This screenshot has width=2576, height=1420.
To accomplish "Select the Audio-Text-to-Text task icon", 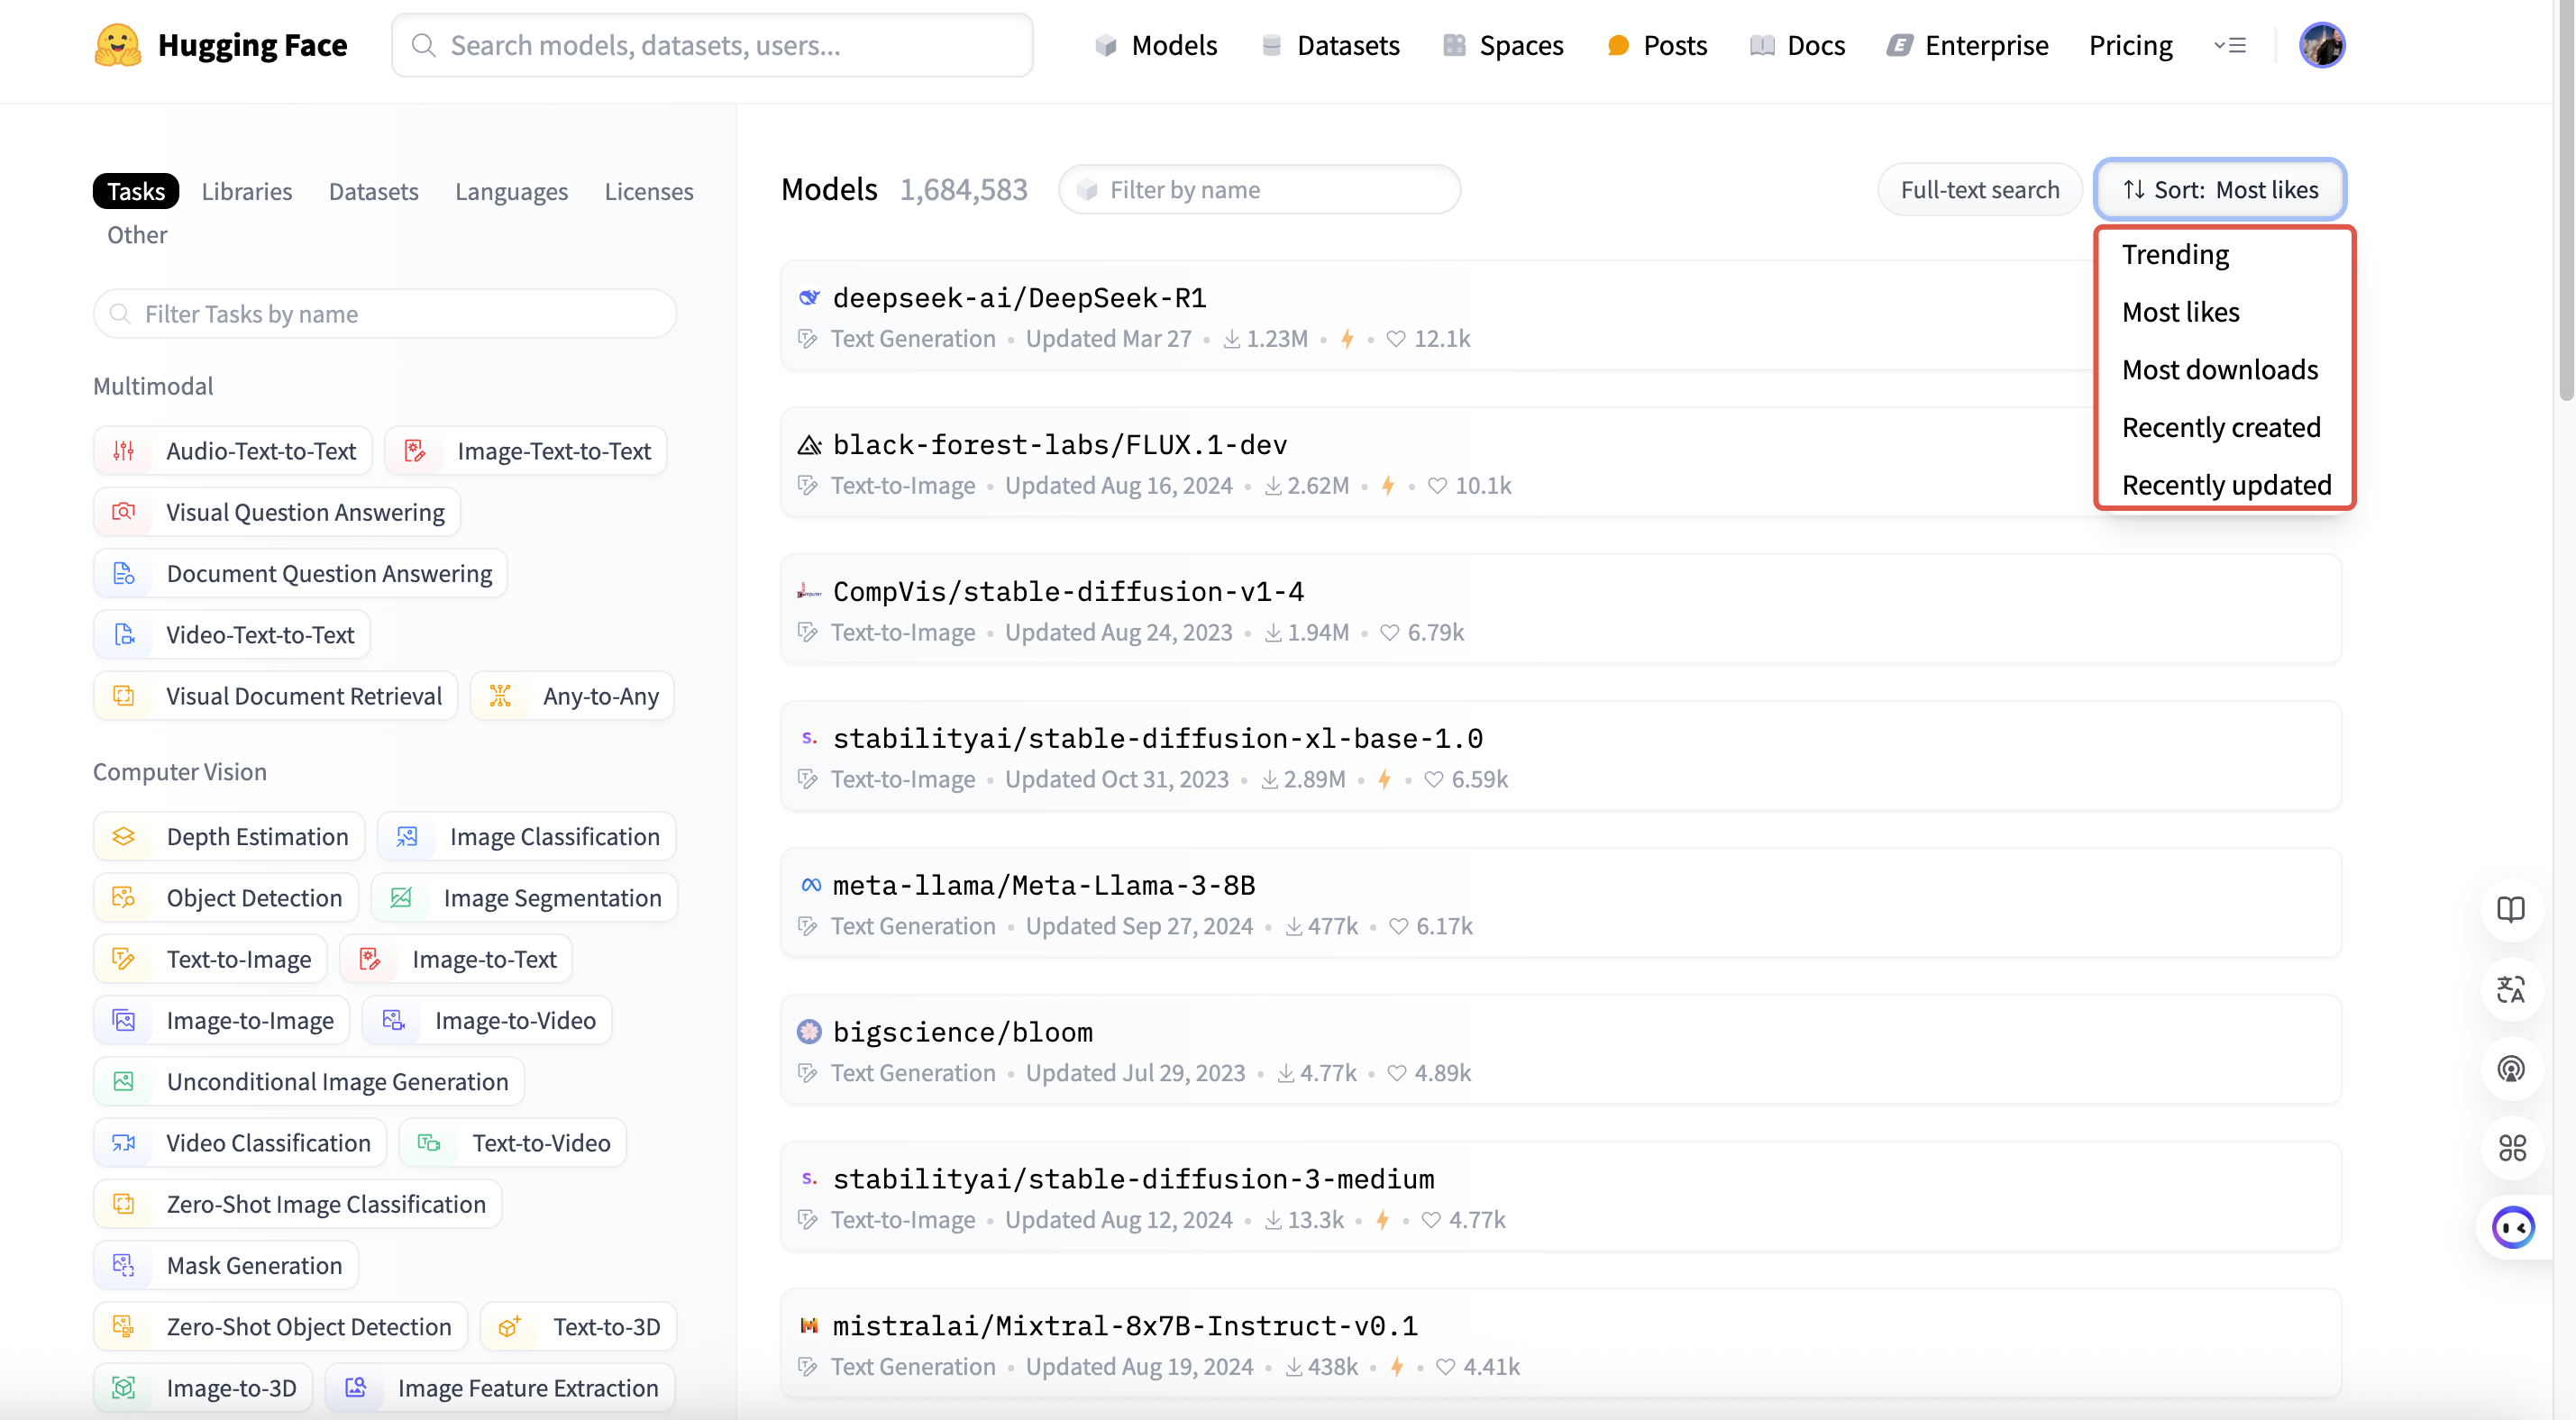I will tap(123, 451).
